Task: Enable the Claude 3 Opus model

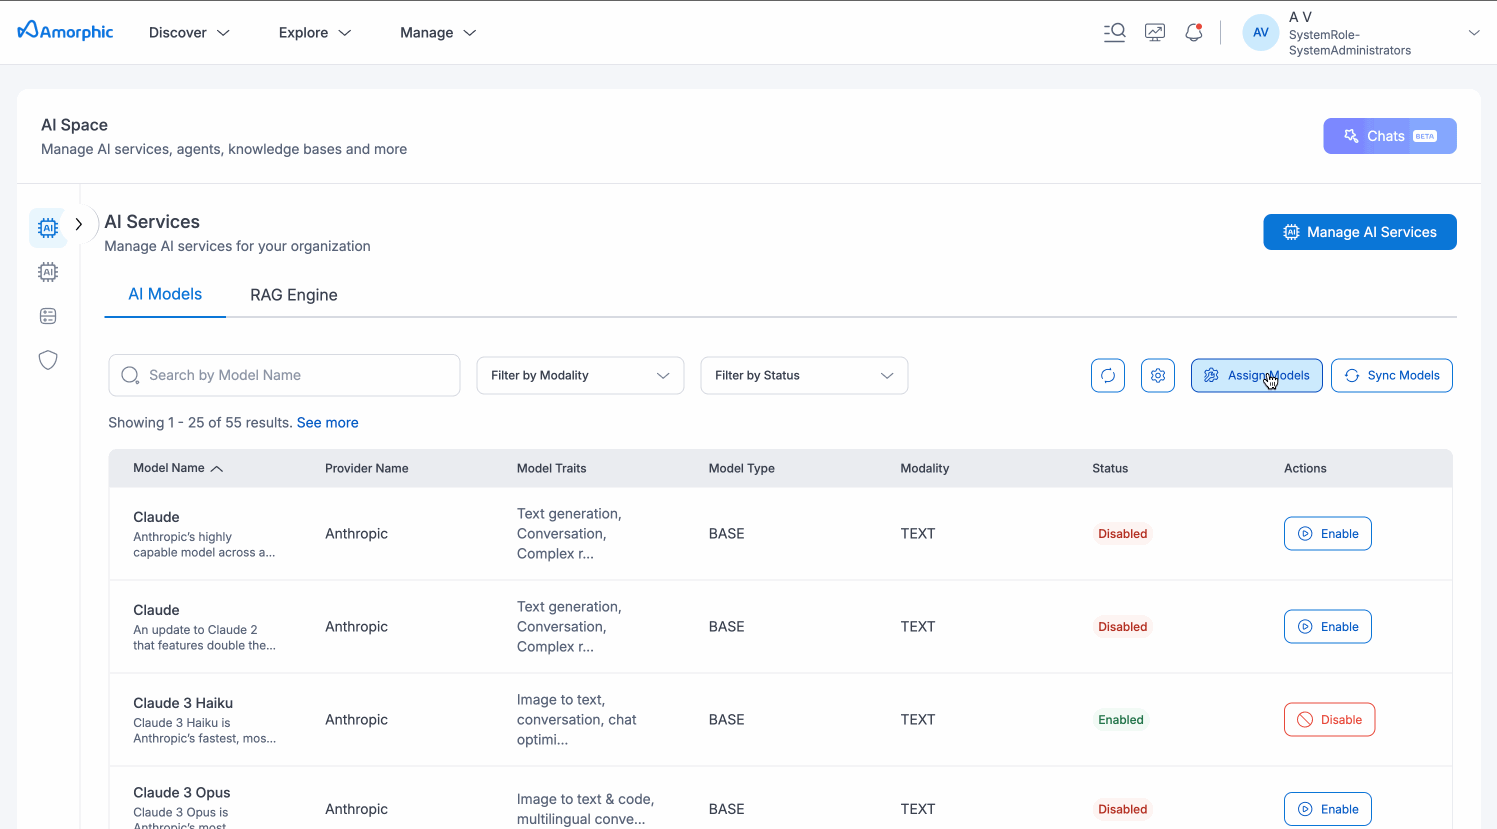Action: click(x=1327, y=809)
